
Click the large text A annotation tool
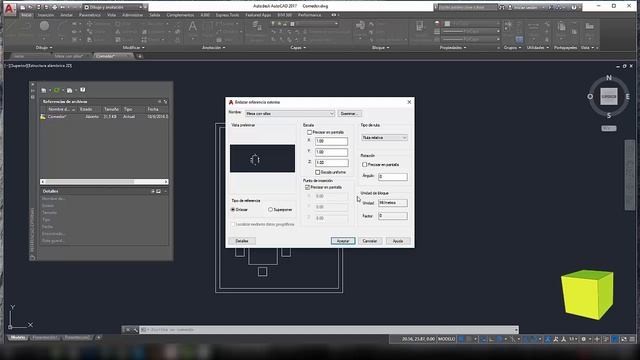[192, 27]
